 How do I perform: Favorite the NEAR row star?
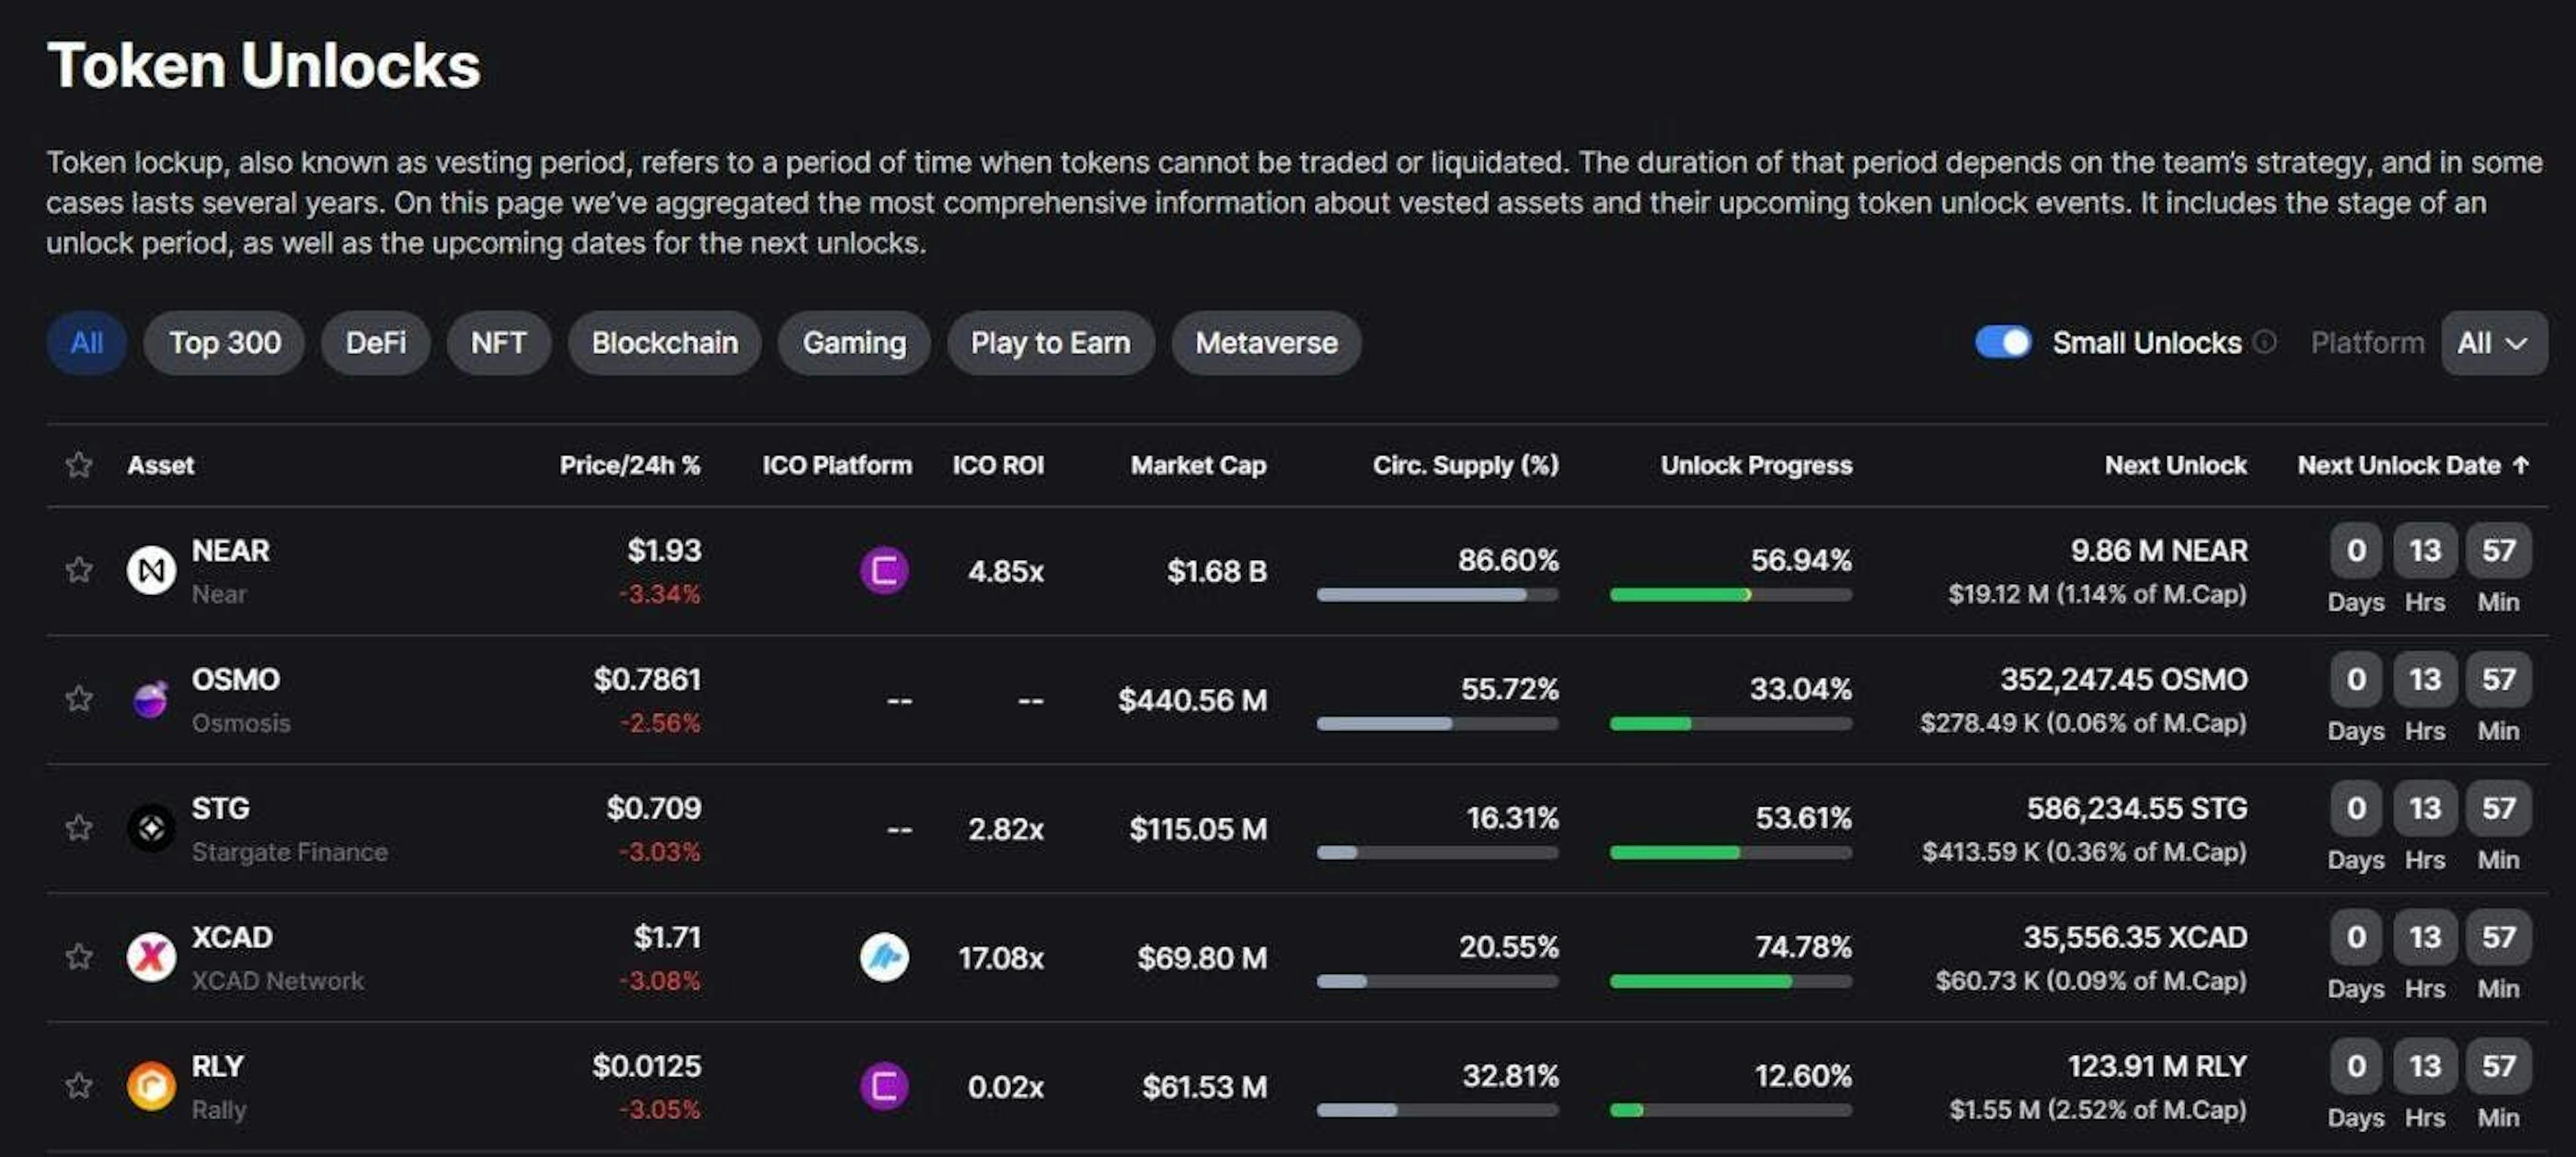point(79,570)
